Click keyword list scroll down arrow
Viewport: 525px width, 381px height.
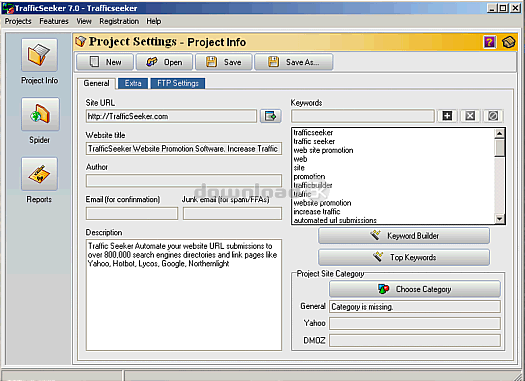point(499,219)
